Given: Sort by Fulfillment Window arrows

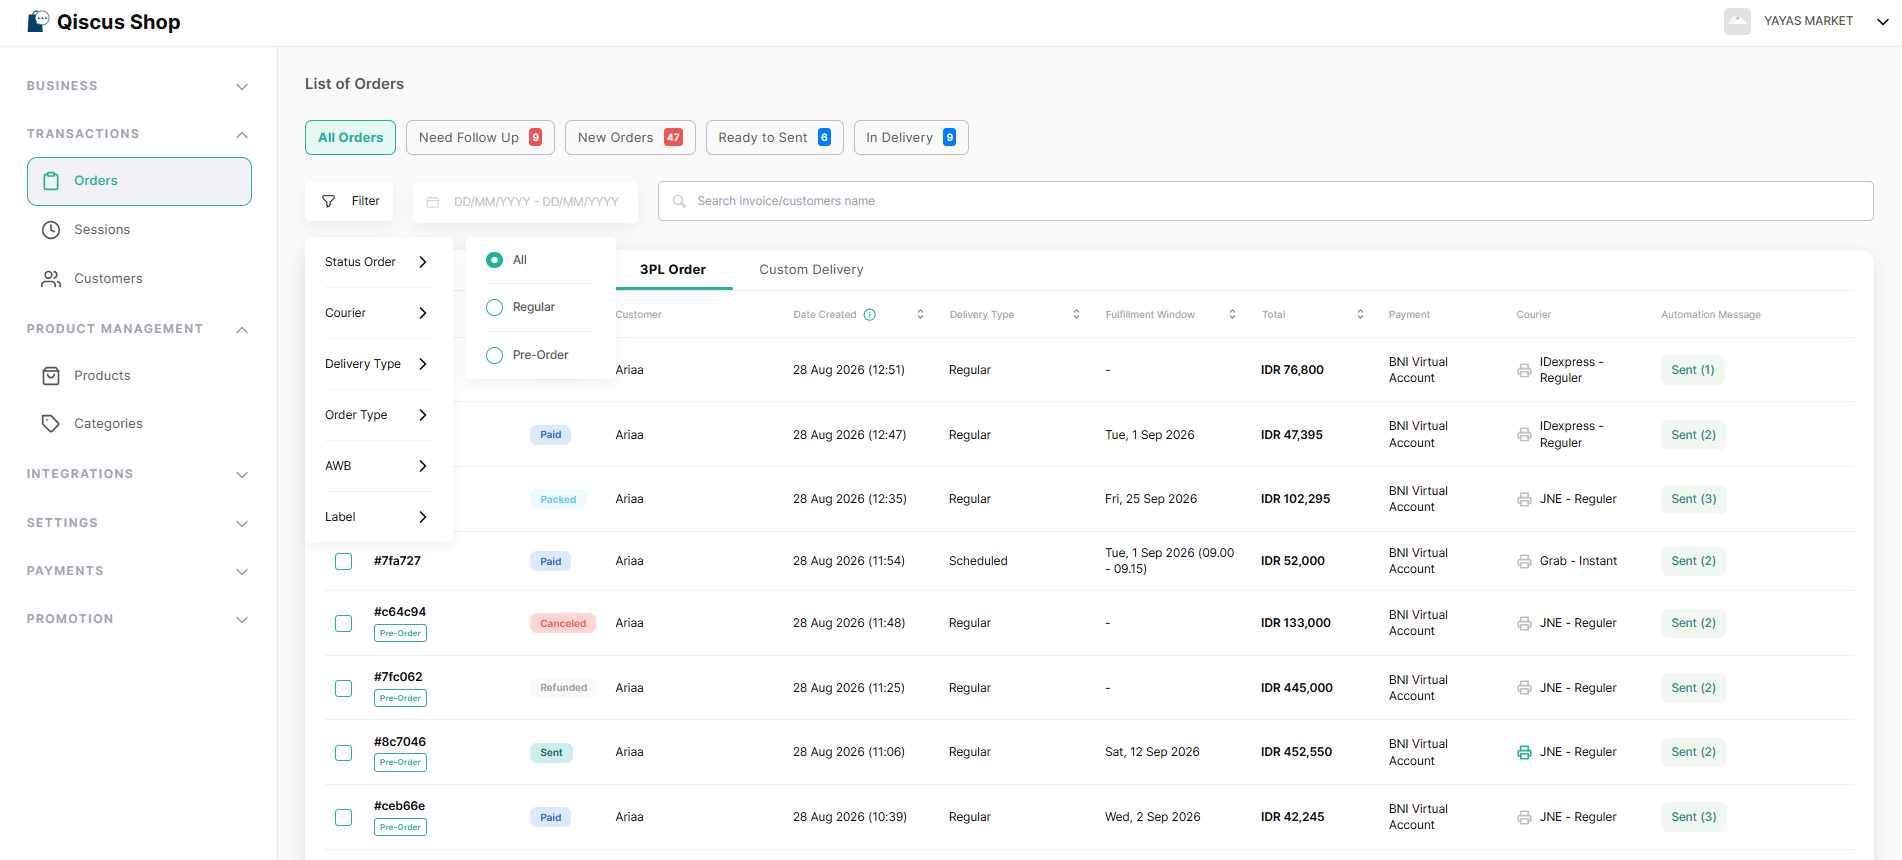Looking at the screenshot, I should coord(1232,315).
